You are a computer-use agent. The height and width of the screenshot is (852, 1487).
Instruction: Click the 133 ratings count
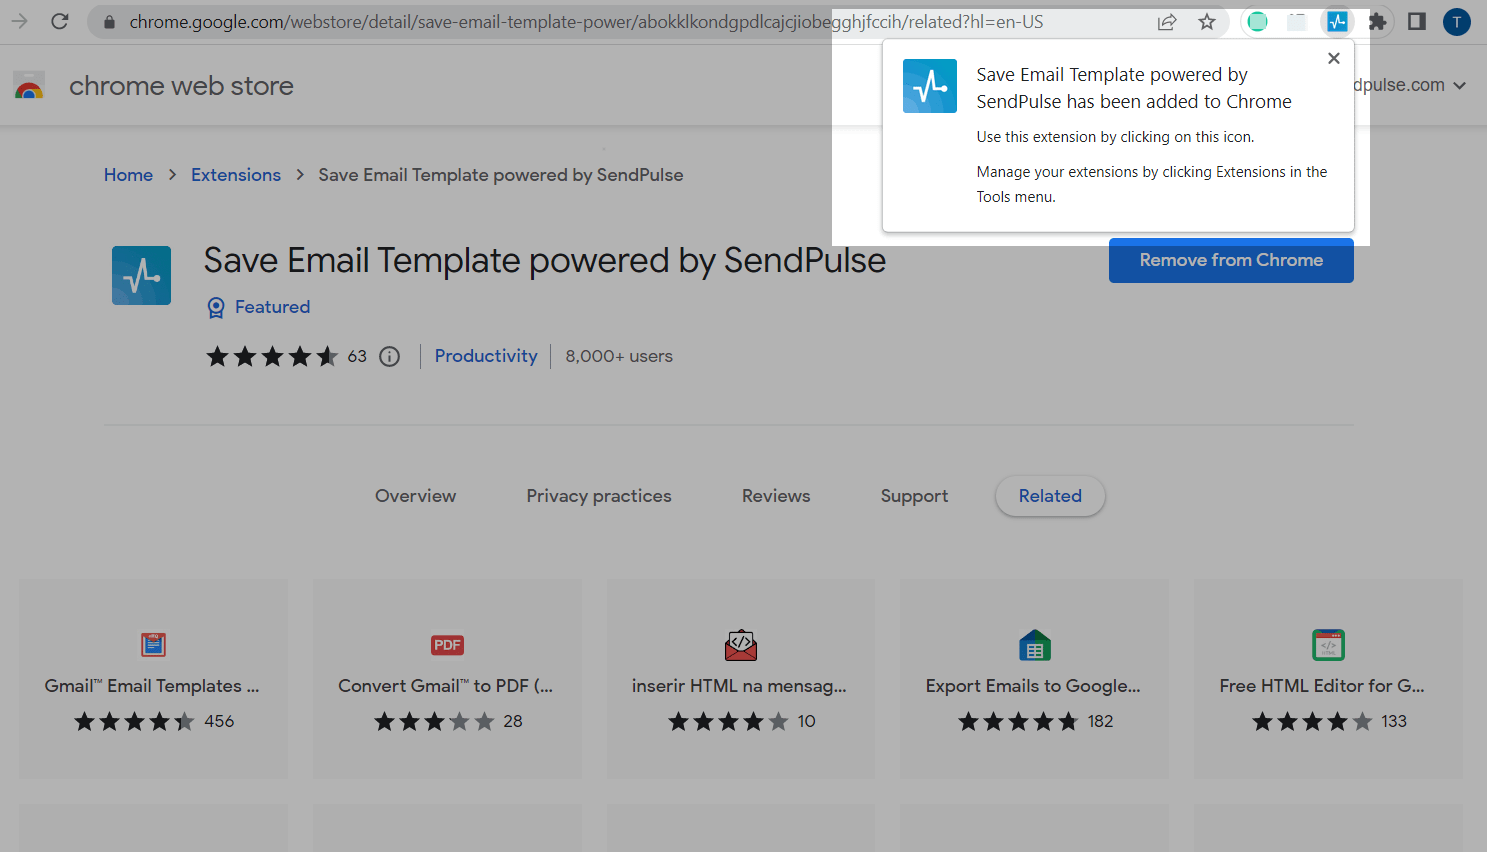click(x=1394, y=721)
